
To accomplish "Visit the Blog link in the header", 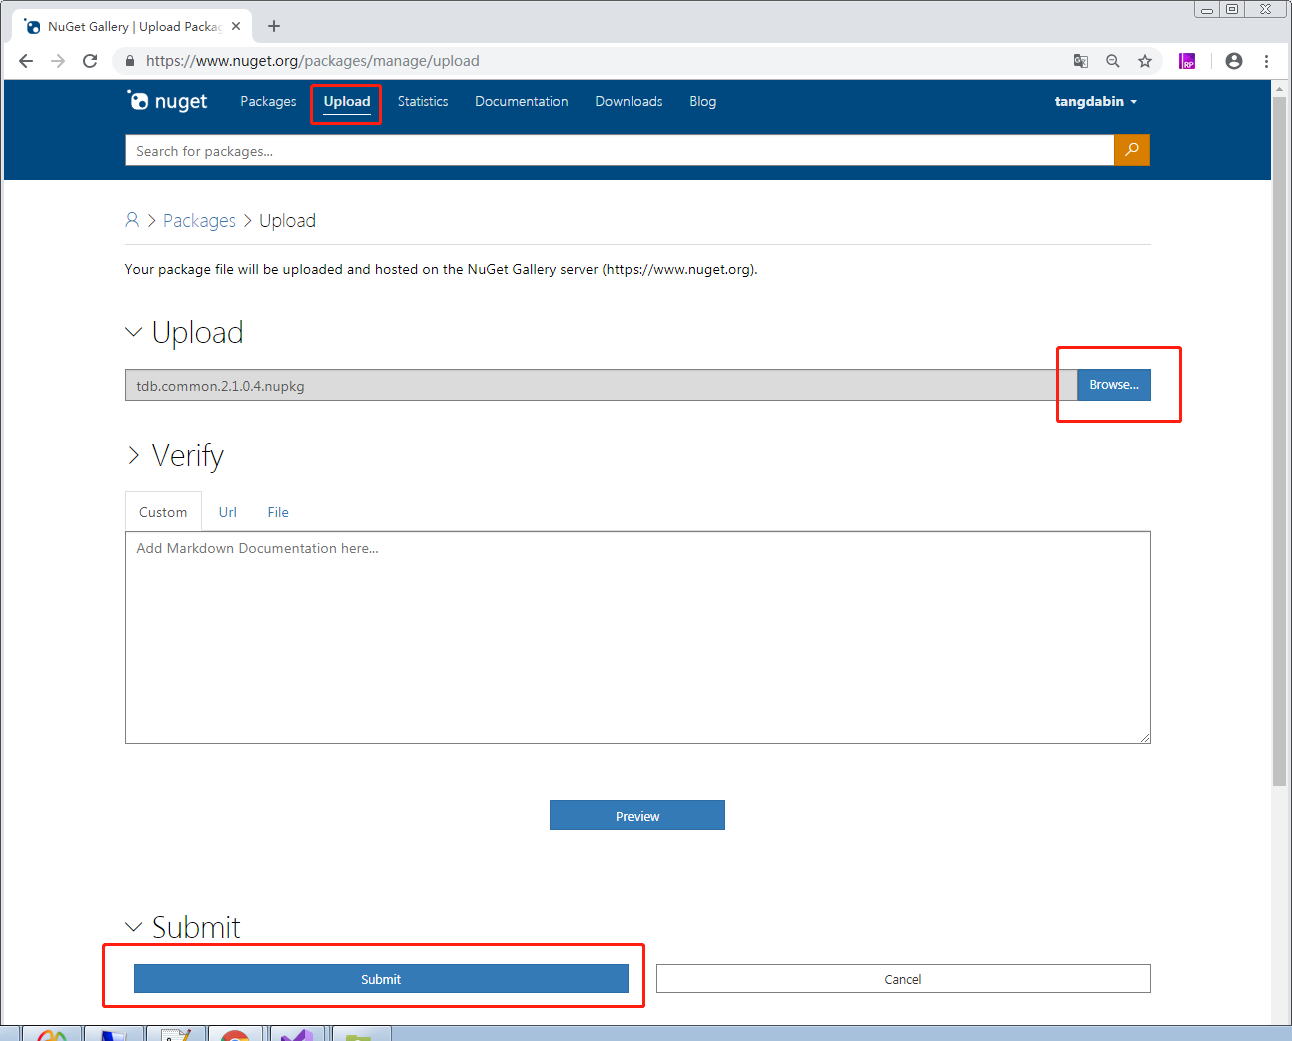I will pos(703,101).
